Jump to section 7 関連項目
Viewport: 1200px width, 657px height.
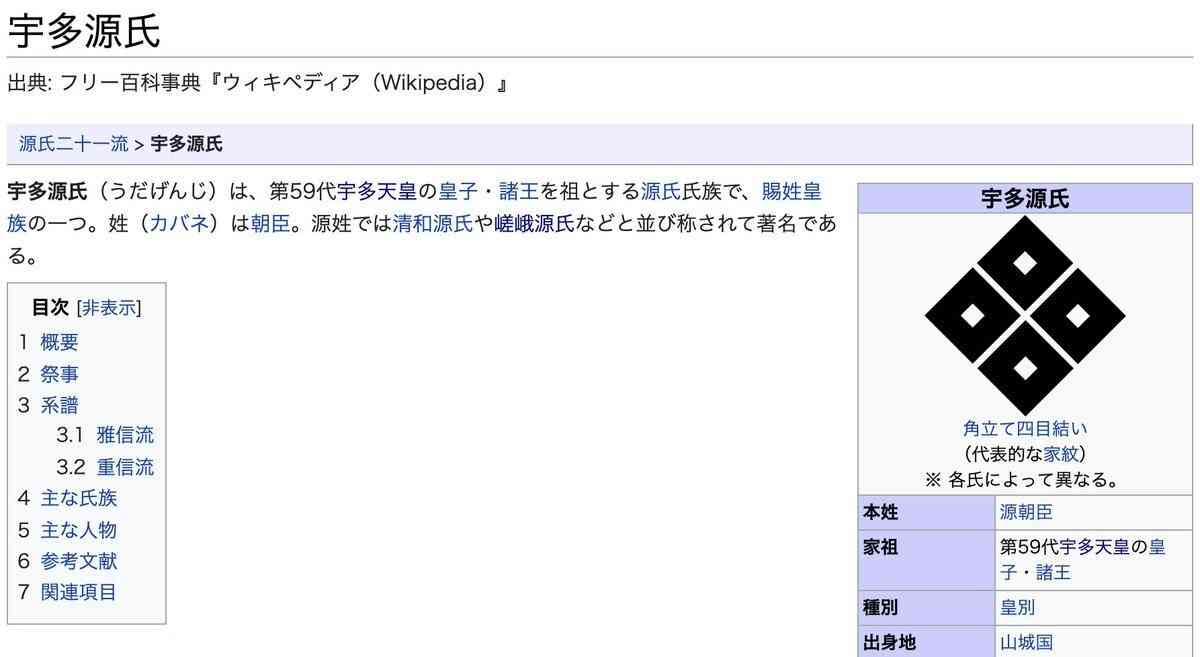click(x=78, y=592)
